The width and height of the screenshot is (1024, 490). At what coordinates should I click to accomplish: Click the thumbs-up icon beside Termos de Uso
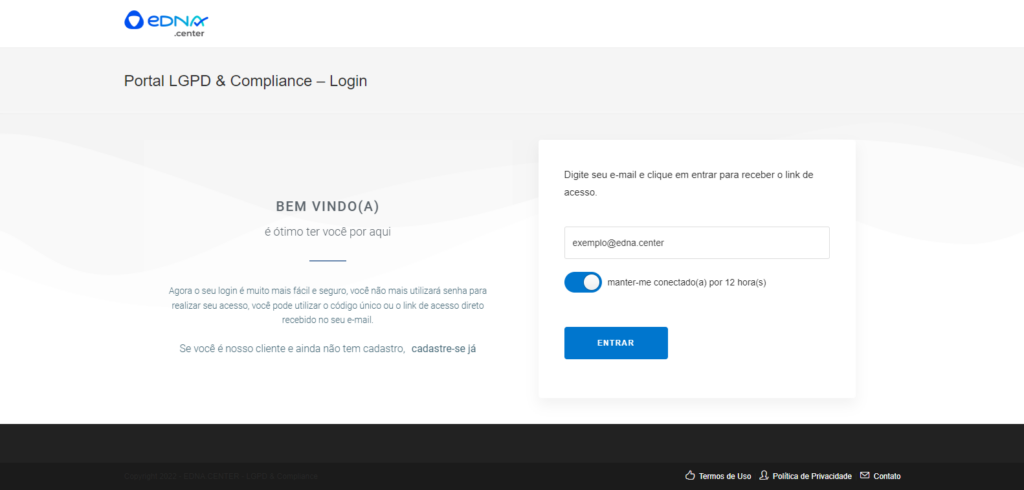[x=690, y=476]
